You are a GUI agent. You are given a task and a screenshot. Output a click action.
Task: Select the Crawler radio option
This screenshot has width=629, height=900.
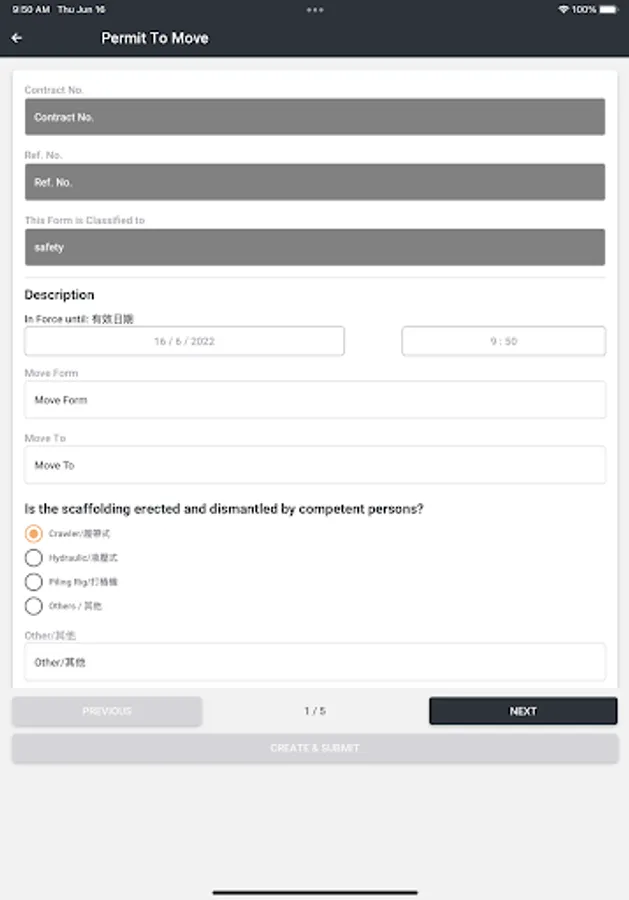[34, 534]
